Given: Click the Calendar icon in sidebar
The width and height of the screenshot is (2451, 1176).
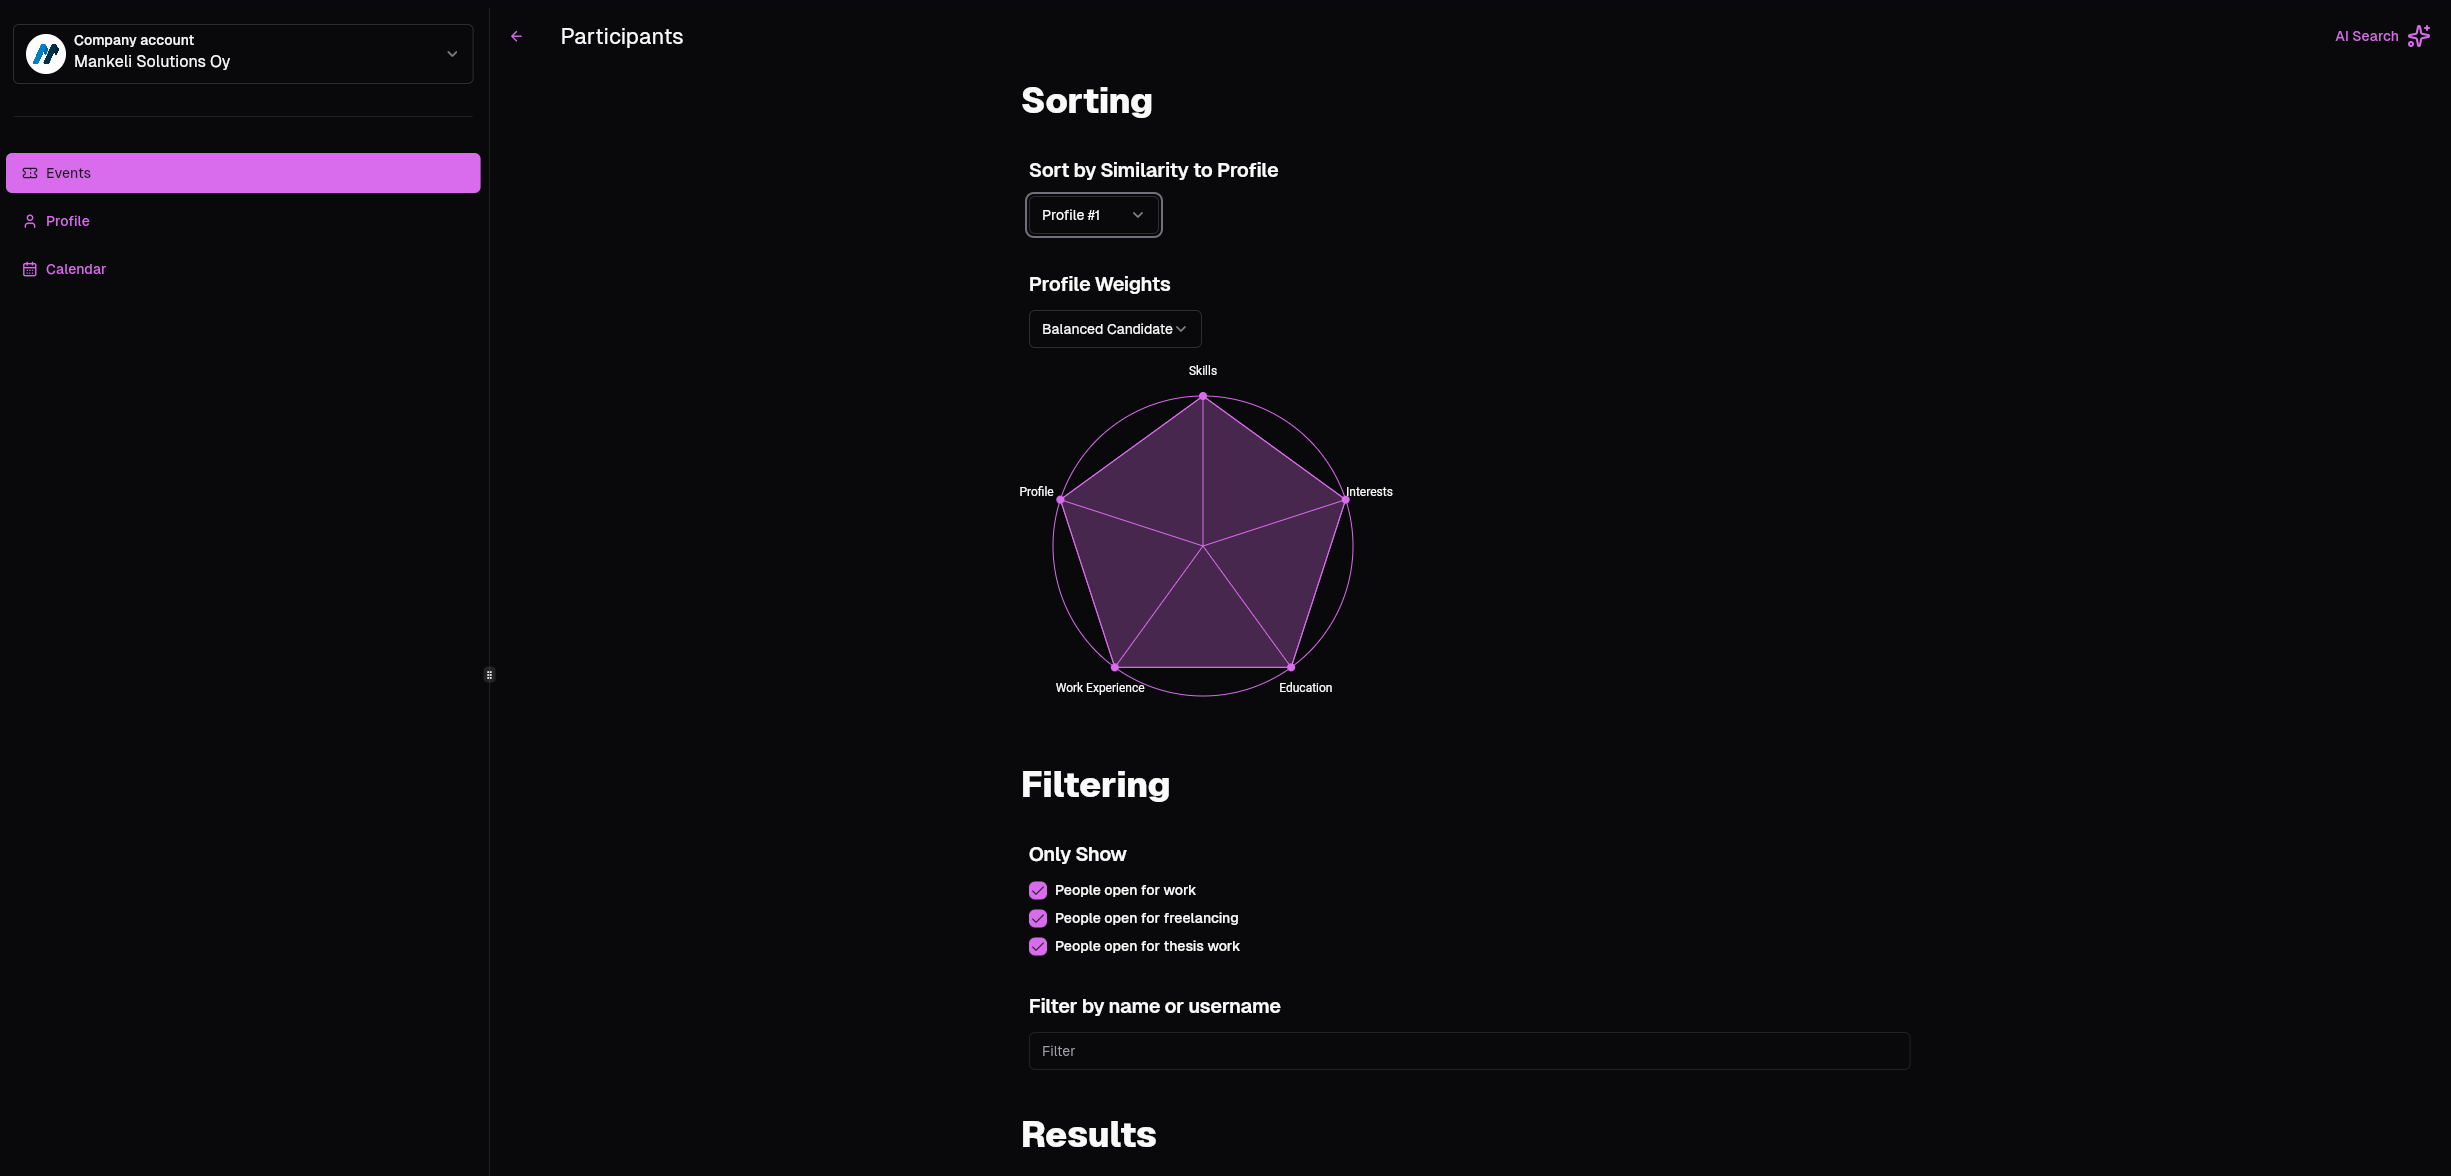Looking at the screenshot, I should tap(30, 269).
